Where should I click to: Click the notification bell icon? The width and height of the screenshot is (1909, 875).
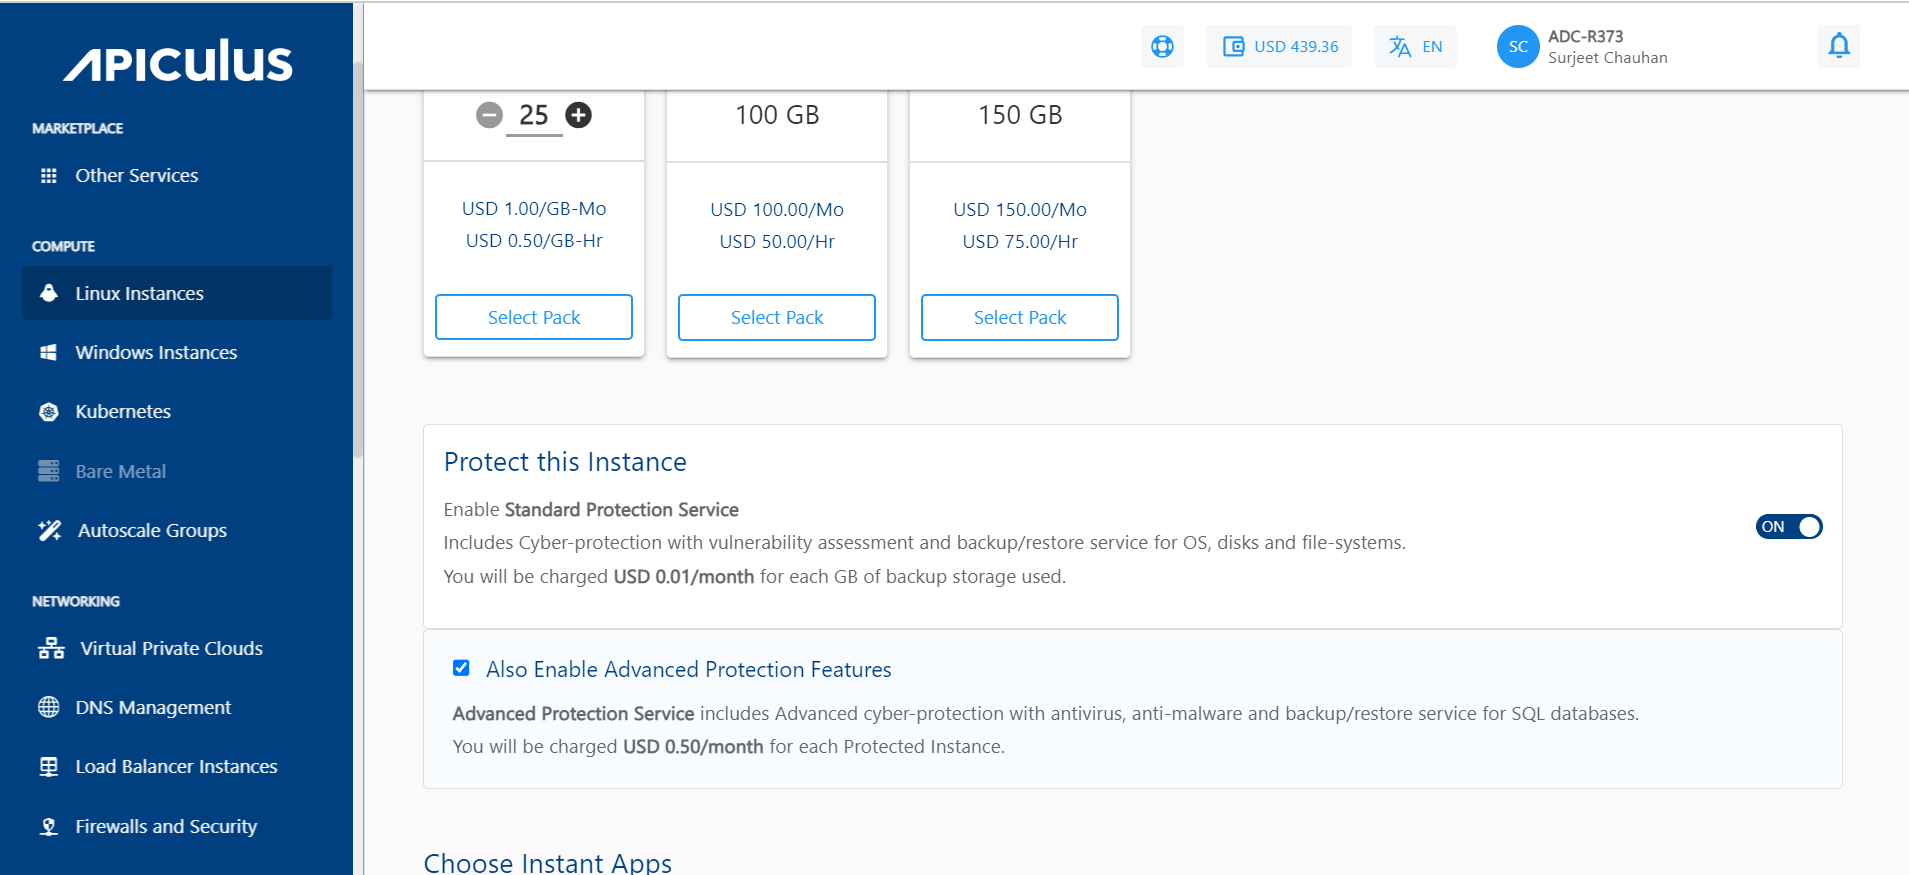point(1838,46)
